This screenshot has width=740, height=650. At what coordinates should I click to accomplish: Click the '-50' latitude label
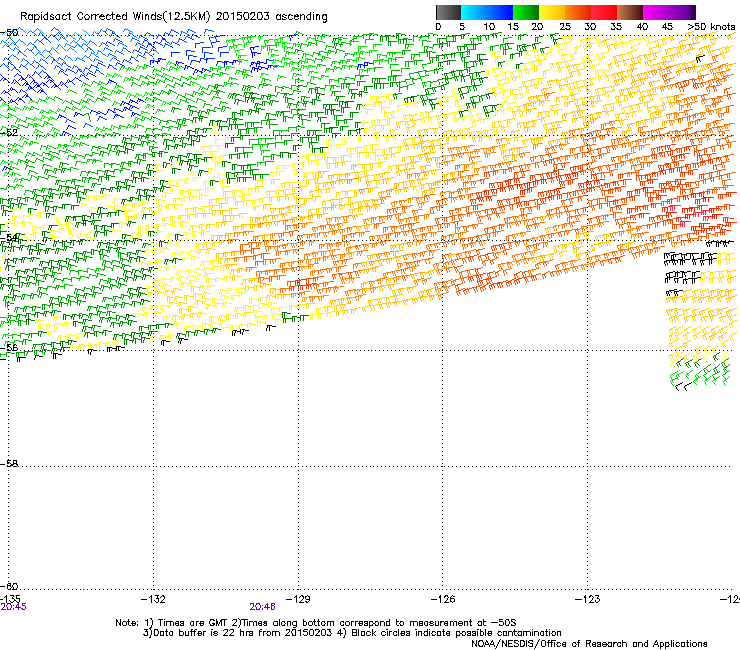9,33
